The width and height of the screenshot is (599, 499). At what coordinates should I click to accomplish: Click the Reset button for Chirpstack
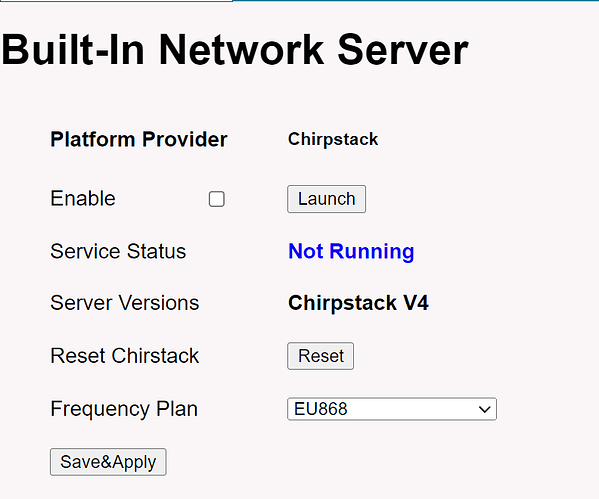tap(321, 356)
